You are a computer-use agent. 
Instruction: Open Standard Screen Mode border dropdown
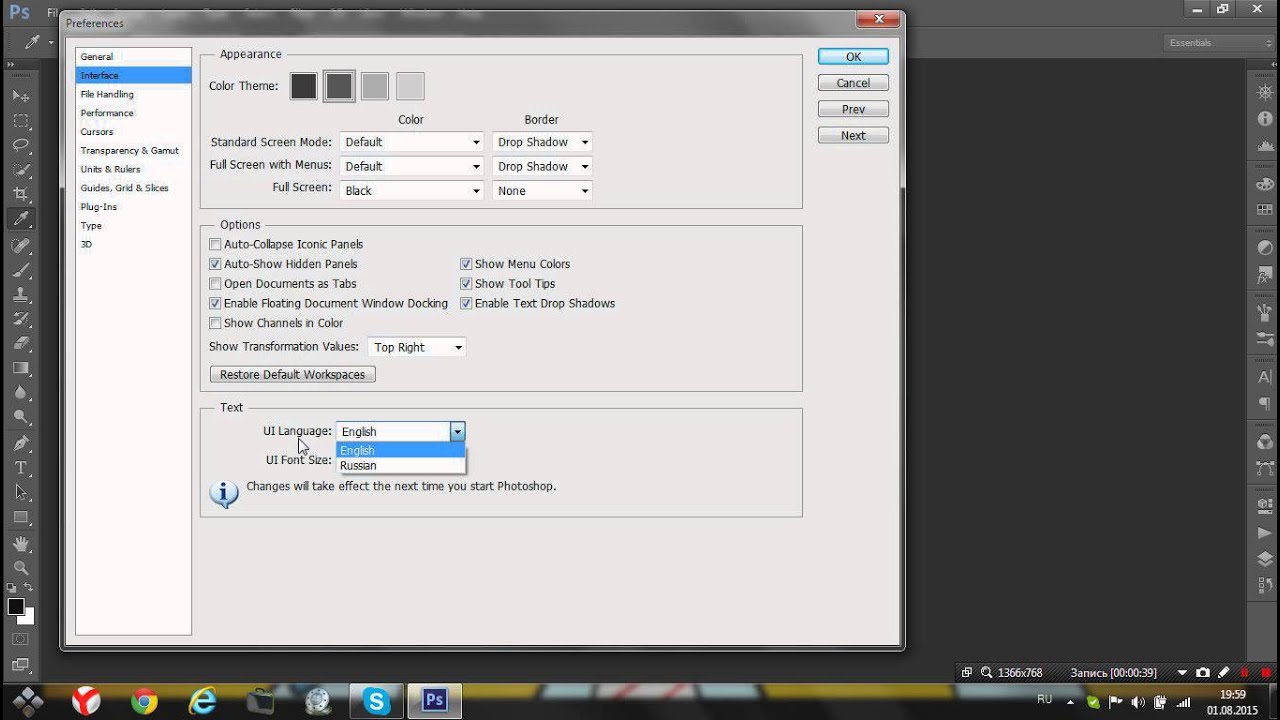[x=542, y=142]
